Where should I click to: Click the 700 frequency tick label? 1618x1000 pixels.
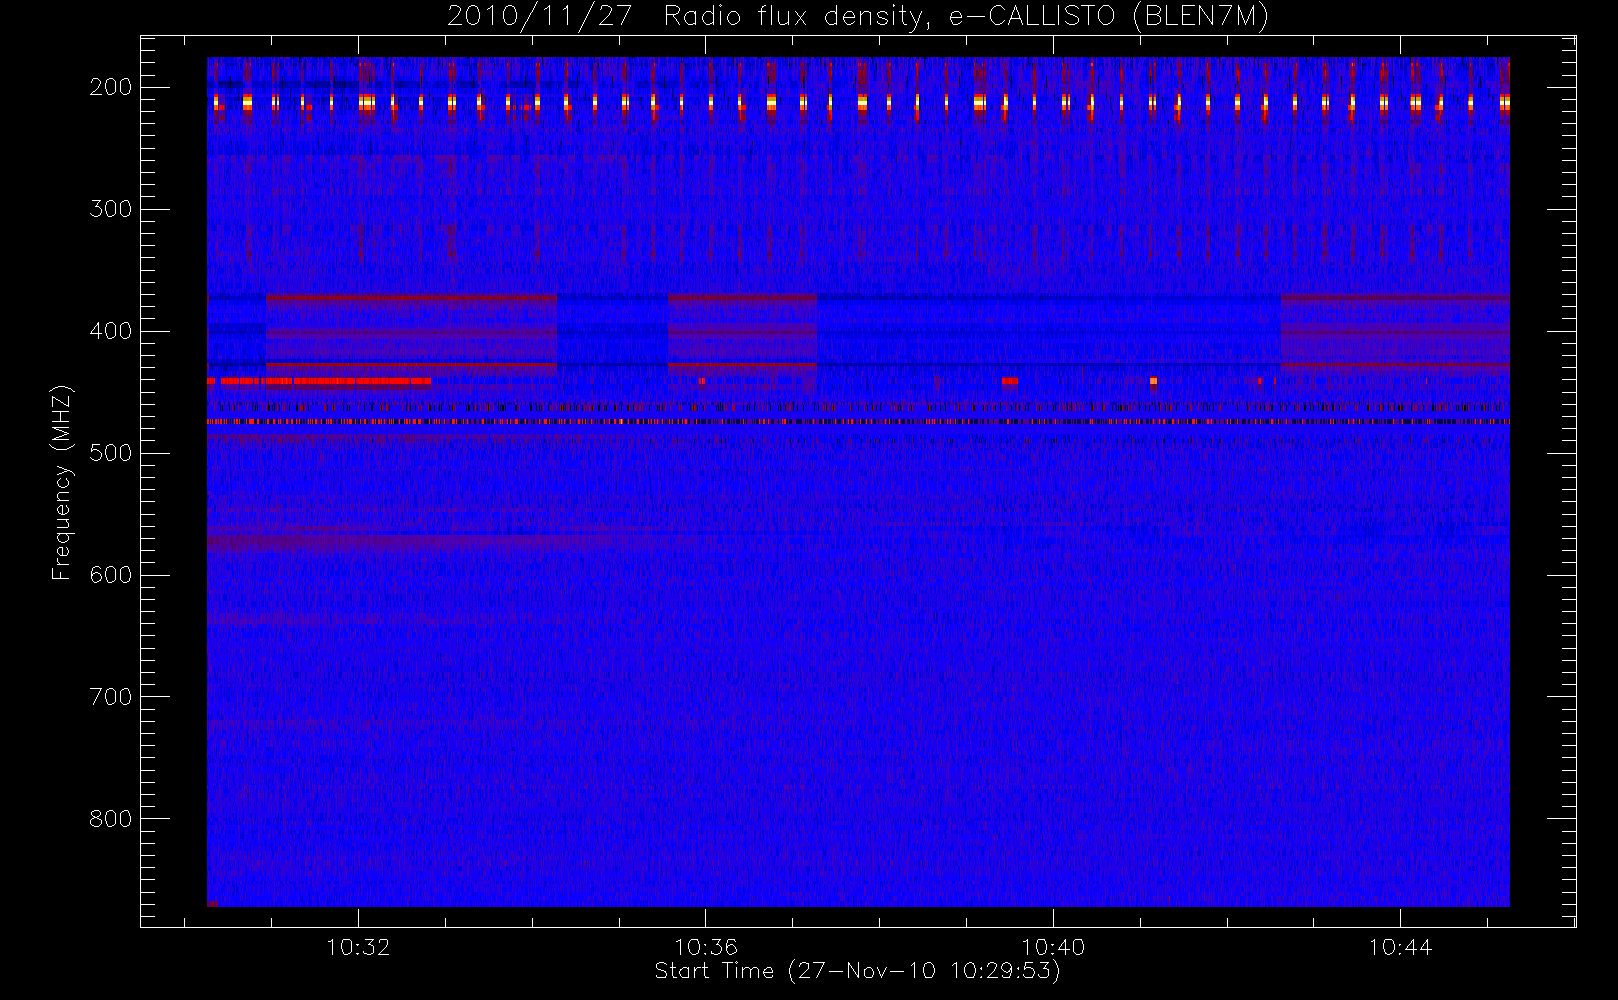point(111,697)
